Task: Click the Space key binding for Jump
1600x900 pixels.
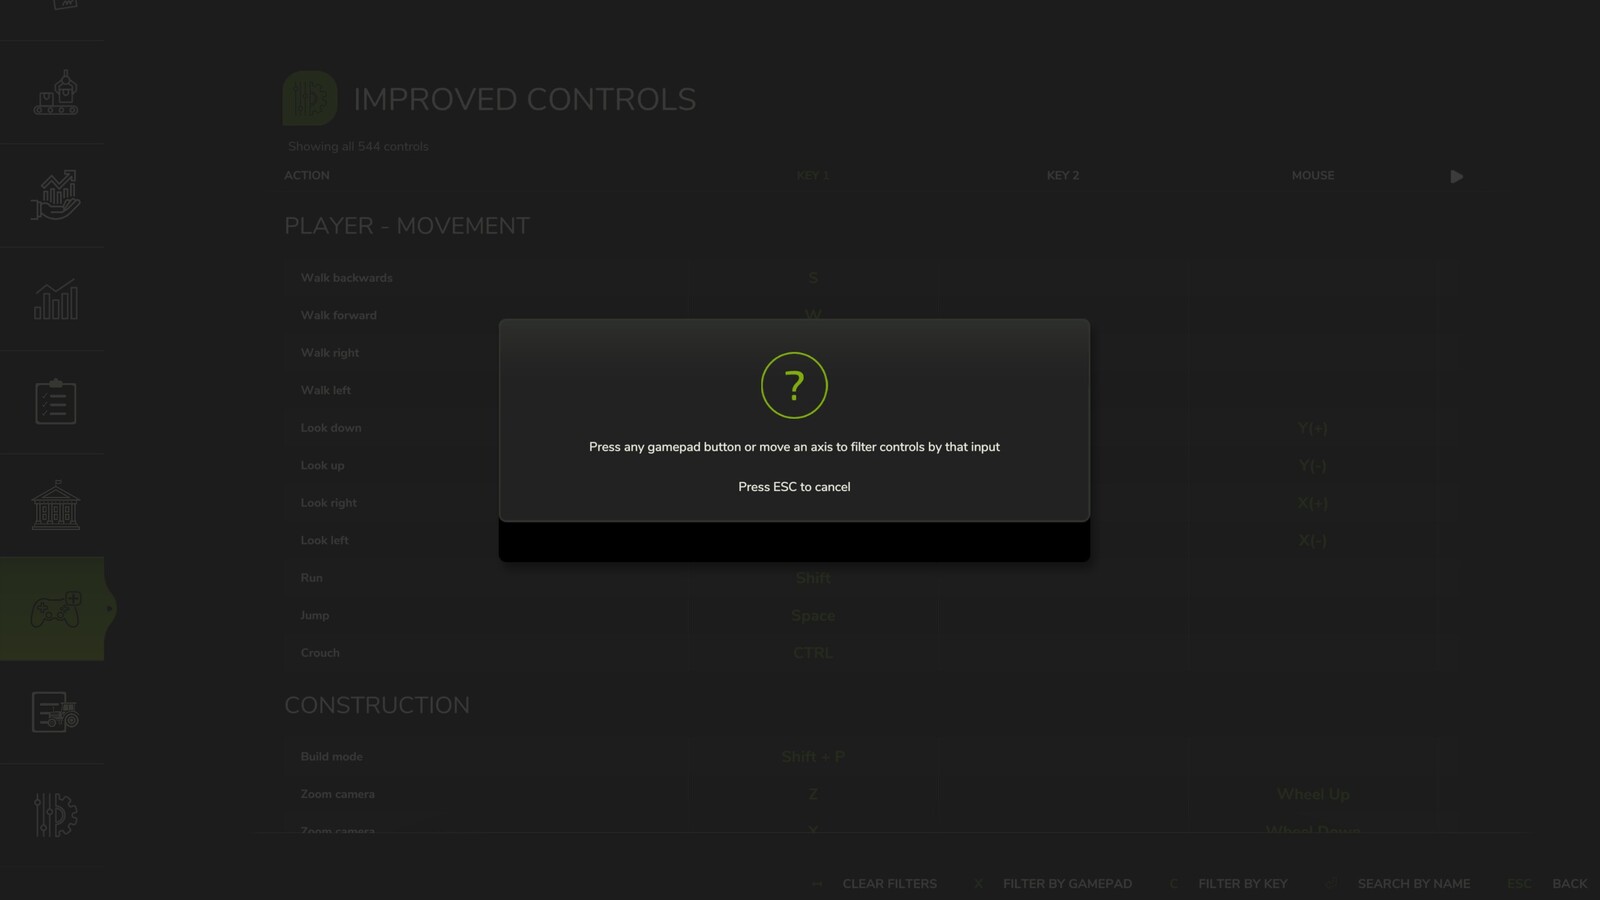Action: 813,615
